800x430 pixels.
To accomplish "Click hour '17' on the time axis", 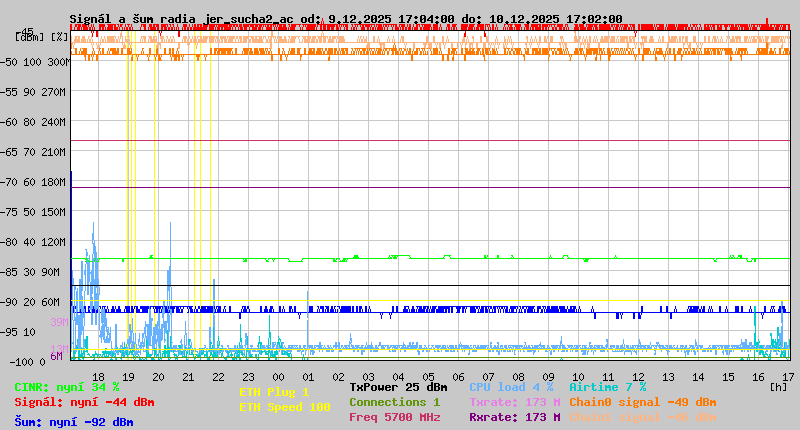I will point(788,377).
